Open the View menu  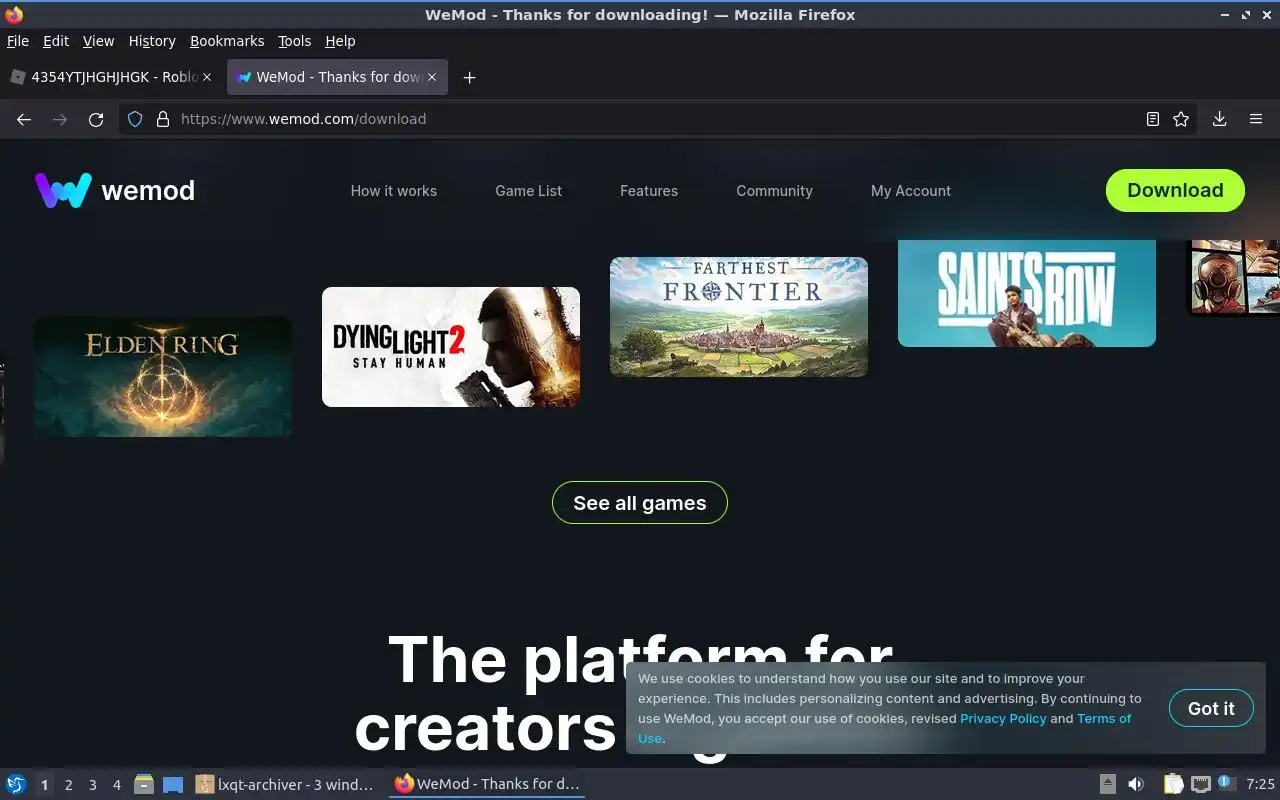(98, 41)
